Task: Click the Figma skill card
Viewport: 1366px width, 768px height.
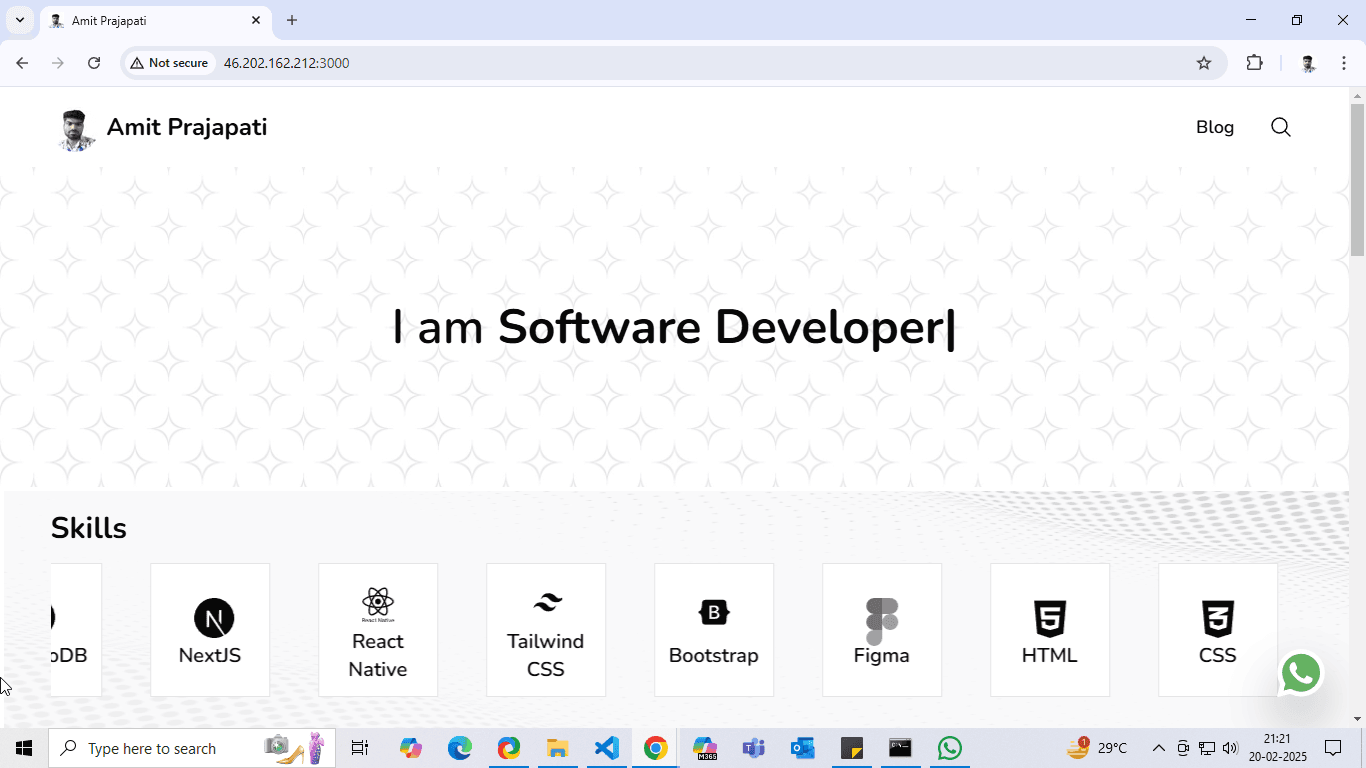Action: click(882, 630)
